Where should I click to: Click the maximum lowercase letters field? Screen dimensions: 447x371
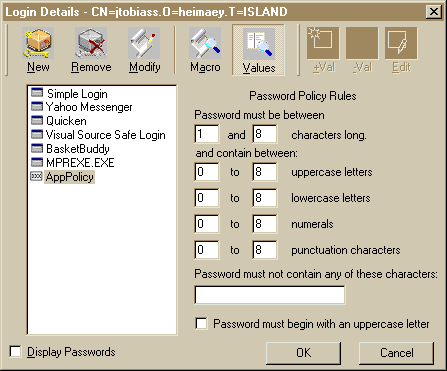[265, 198]
